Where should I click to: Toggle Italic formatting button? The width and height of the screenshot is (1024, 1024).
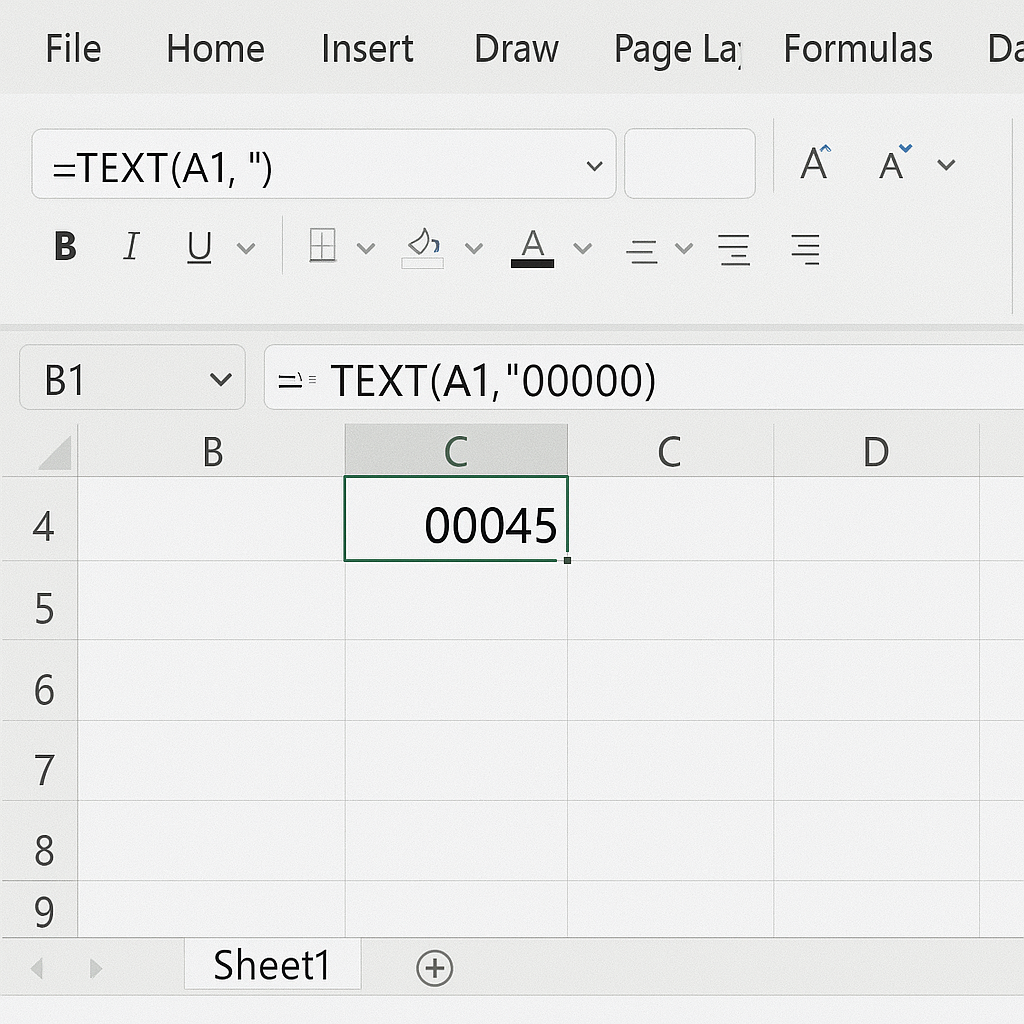[131, 247]
